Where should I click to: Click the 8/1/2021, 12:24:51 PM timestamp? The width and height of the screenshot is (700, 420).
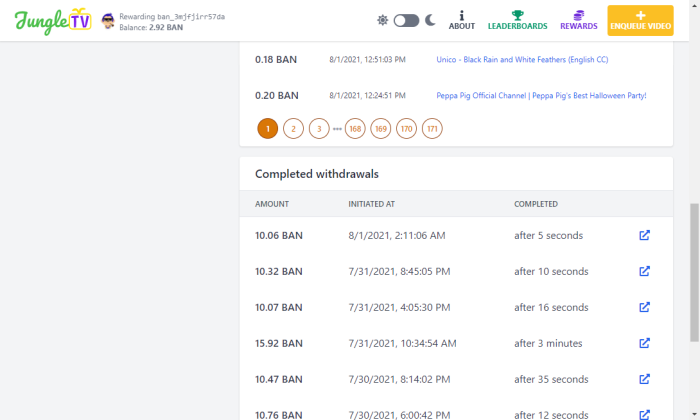[x=367, y=96]
